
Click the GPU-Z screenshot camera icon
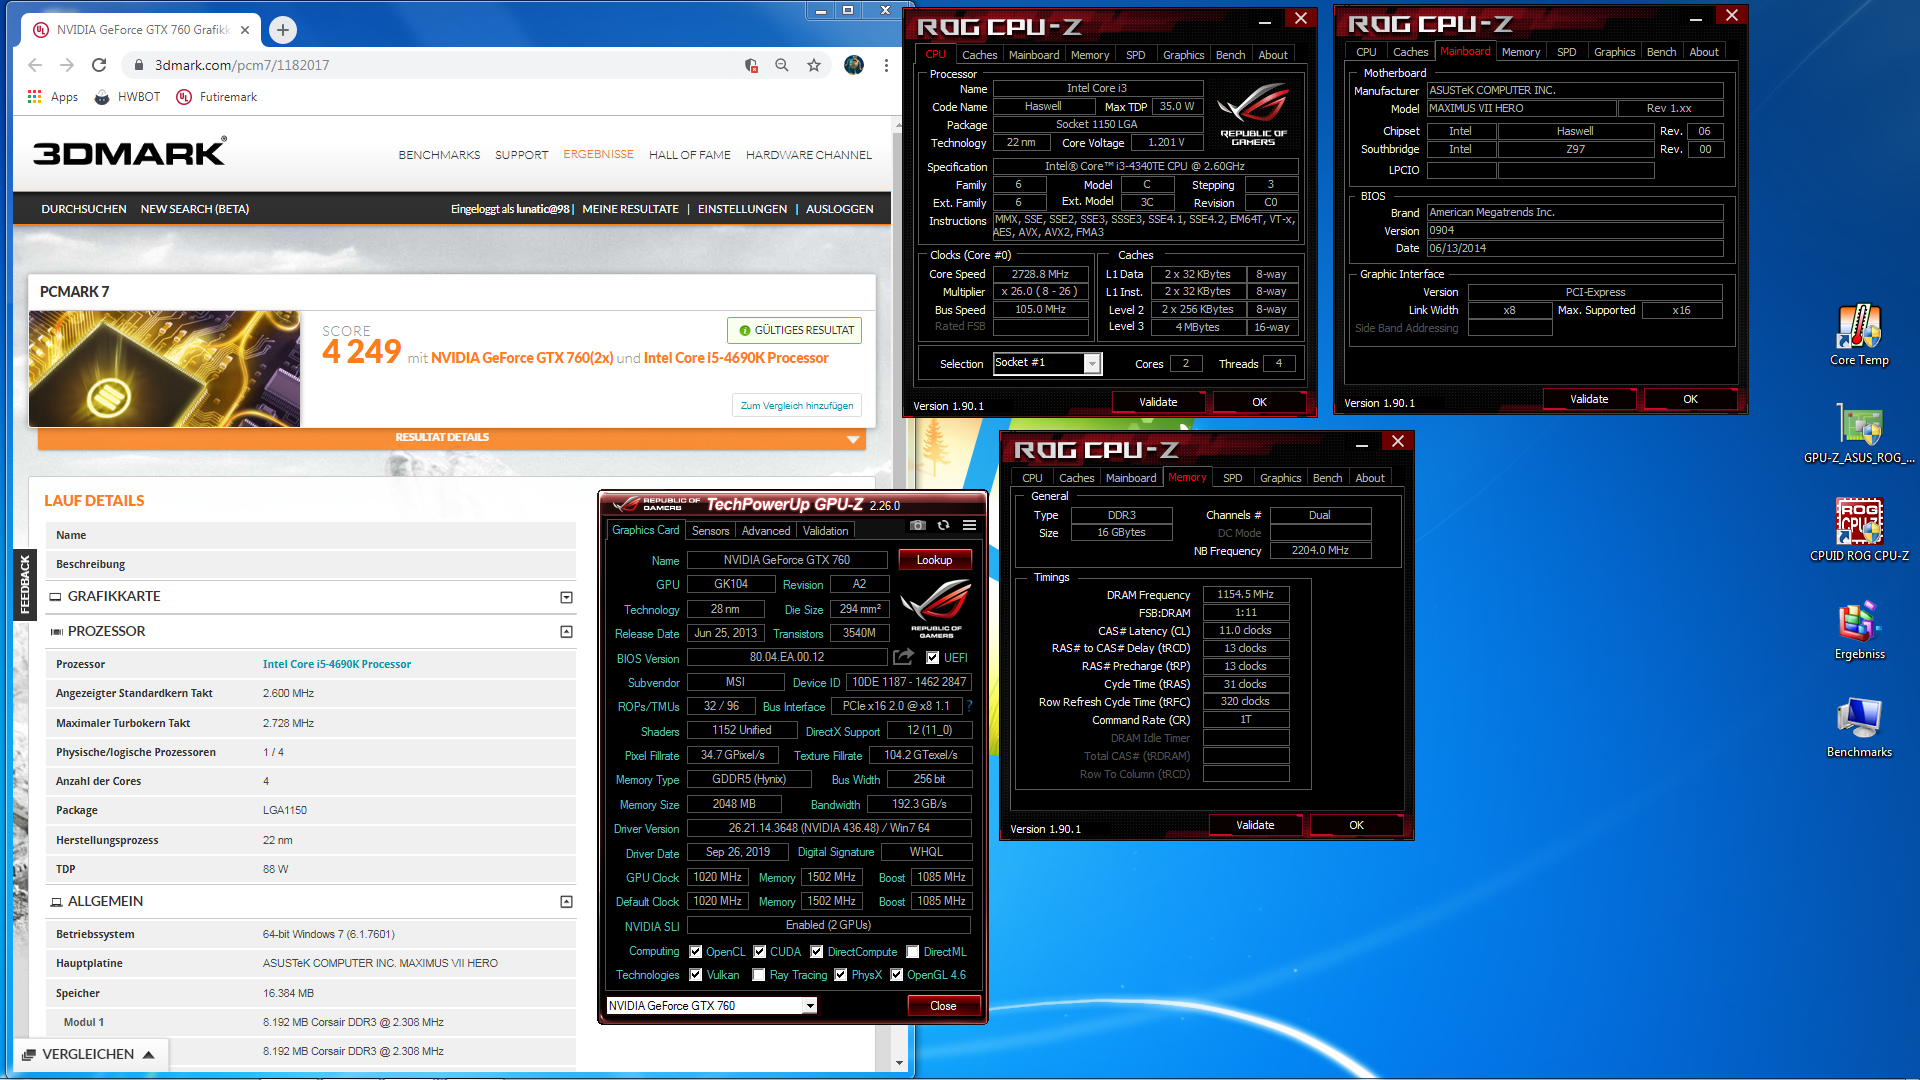917,525
